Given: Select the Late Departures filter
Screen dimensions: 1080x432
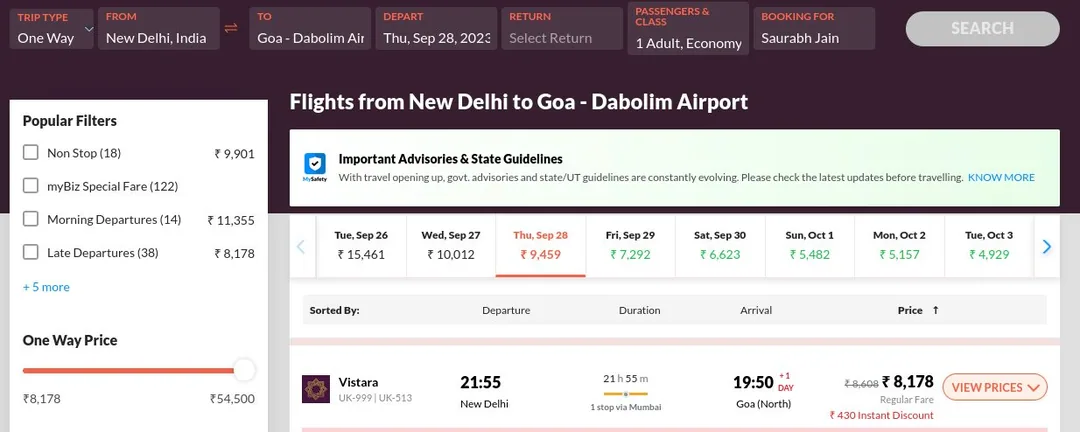Looking at the screenshot, I should point(30,252).
